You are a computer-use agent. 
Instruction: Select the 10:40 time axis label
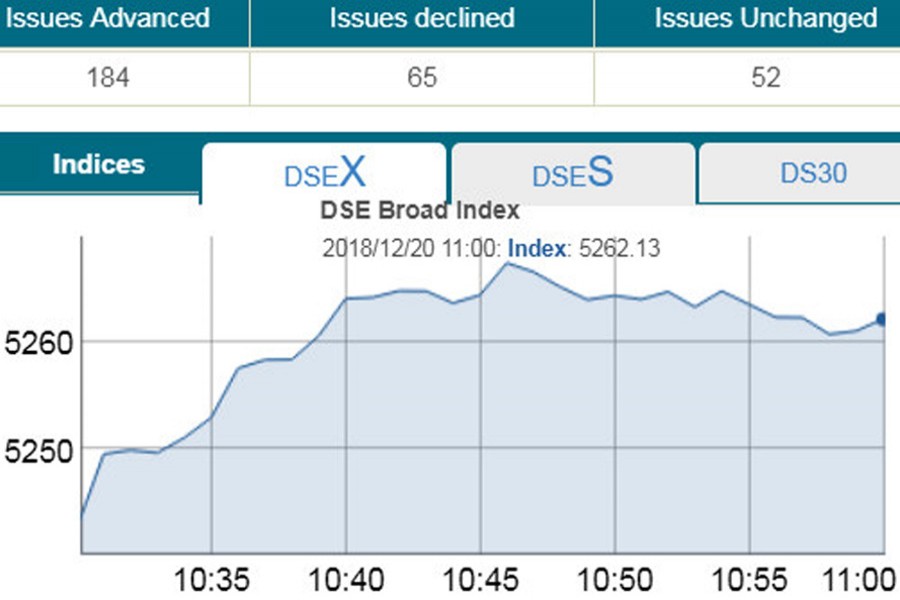[x=345, y=579]
